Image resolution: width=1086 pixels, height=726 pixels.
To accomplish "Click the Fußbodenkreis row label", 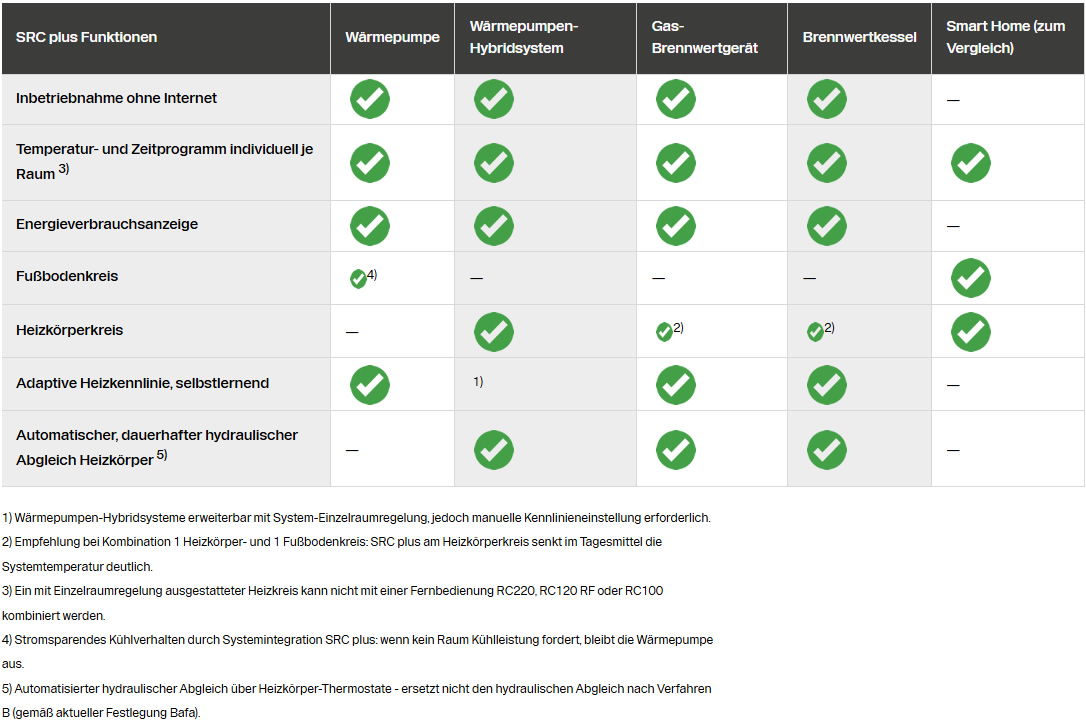I will (67, 277).
